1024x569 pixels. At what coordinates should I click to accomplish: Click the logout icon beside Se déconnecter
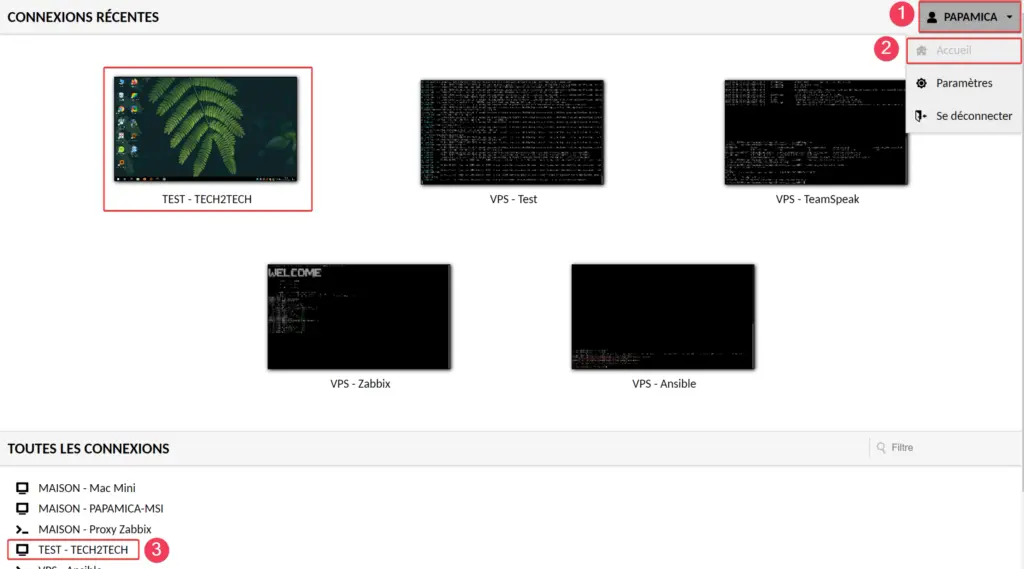click(921, 116)
